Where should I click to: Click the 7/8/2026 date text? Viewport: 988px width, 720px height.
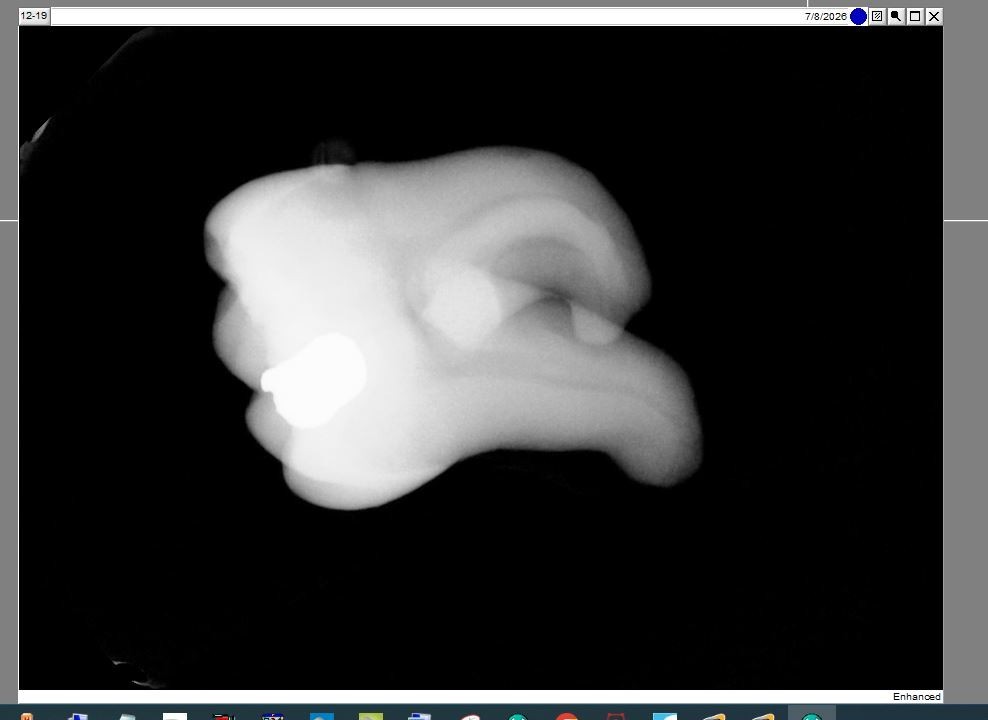[x=825, y=16]
